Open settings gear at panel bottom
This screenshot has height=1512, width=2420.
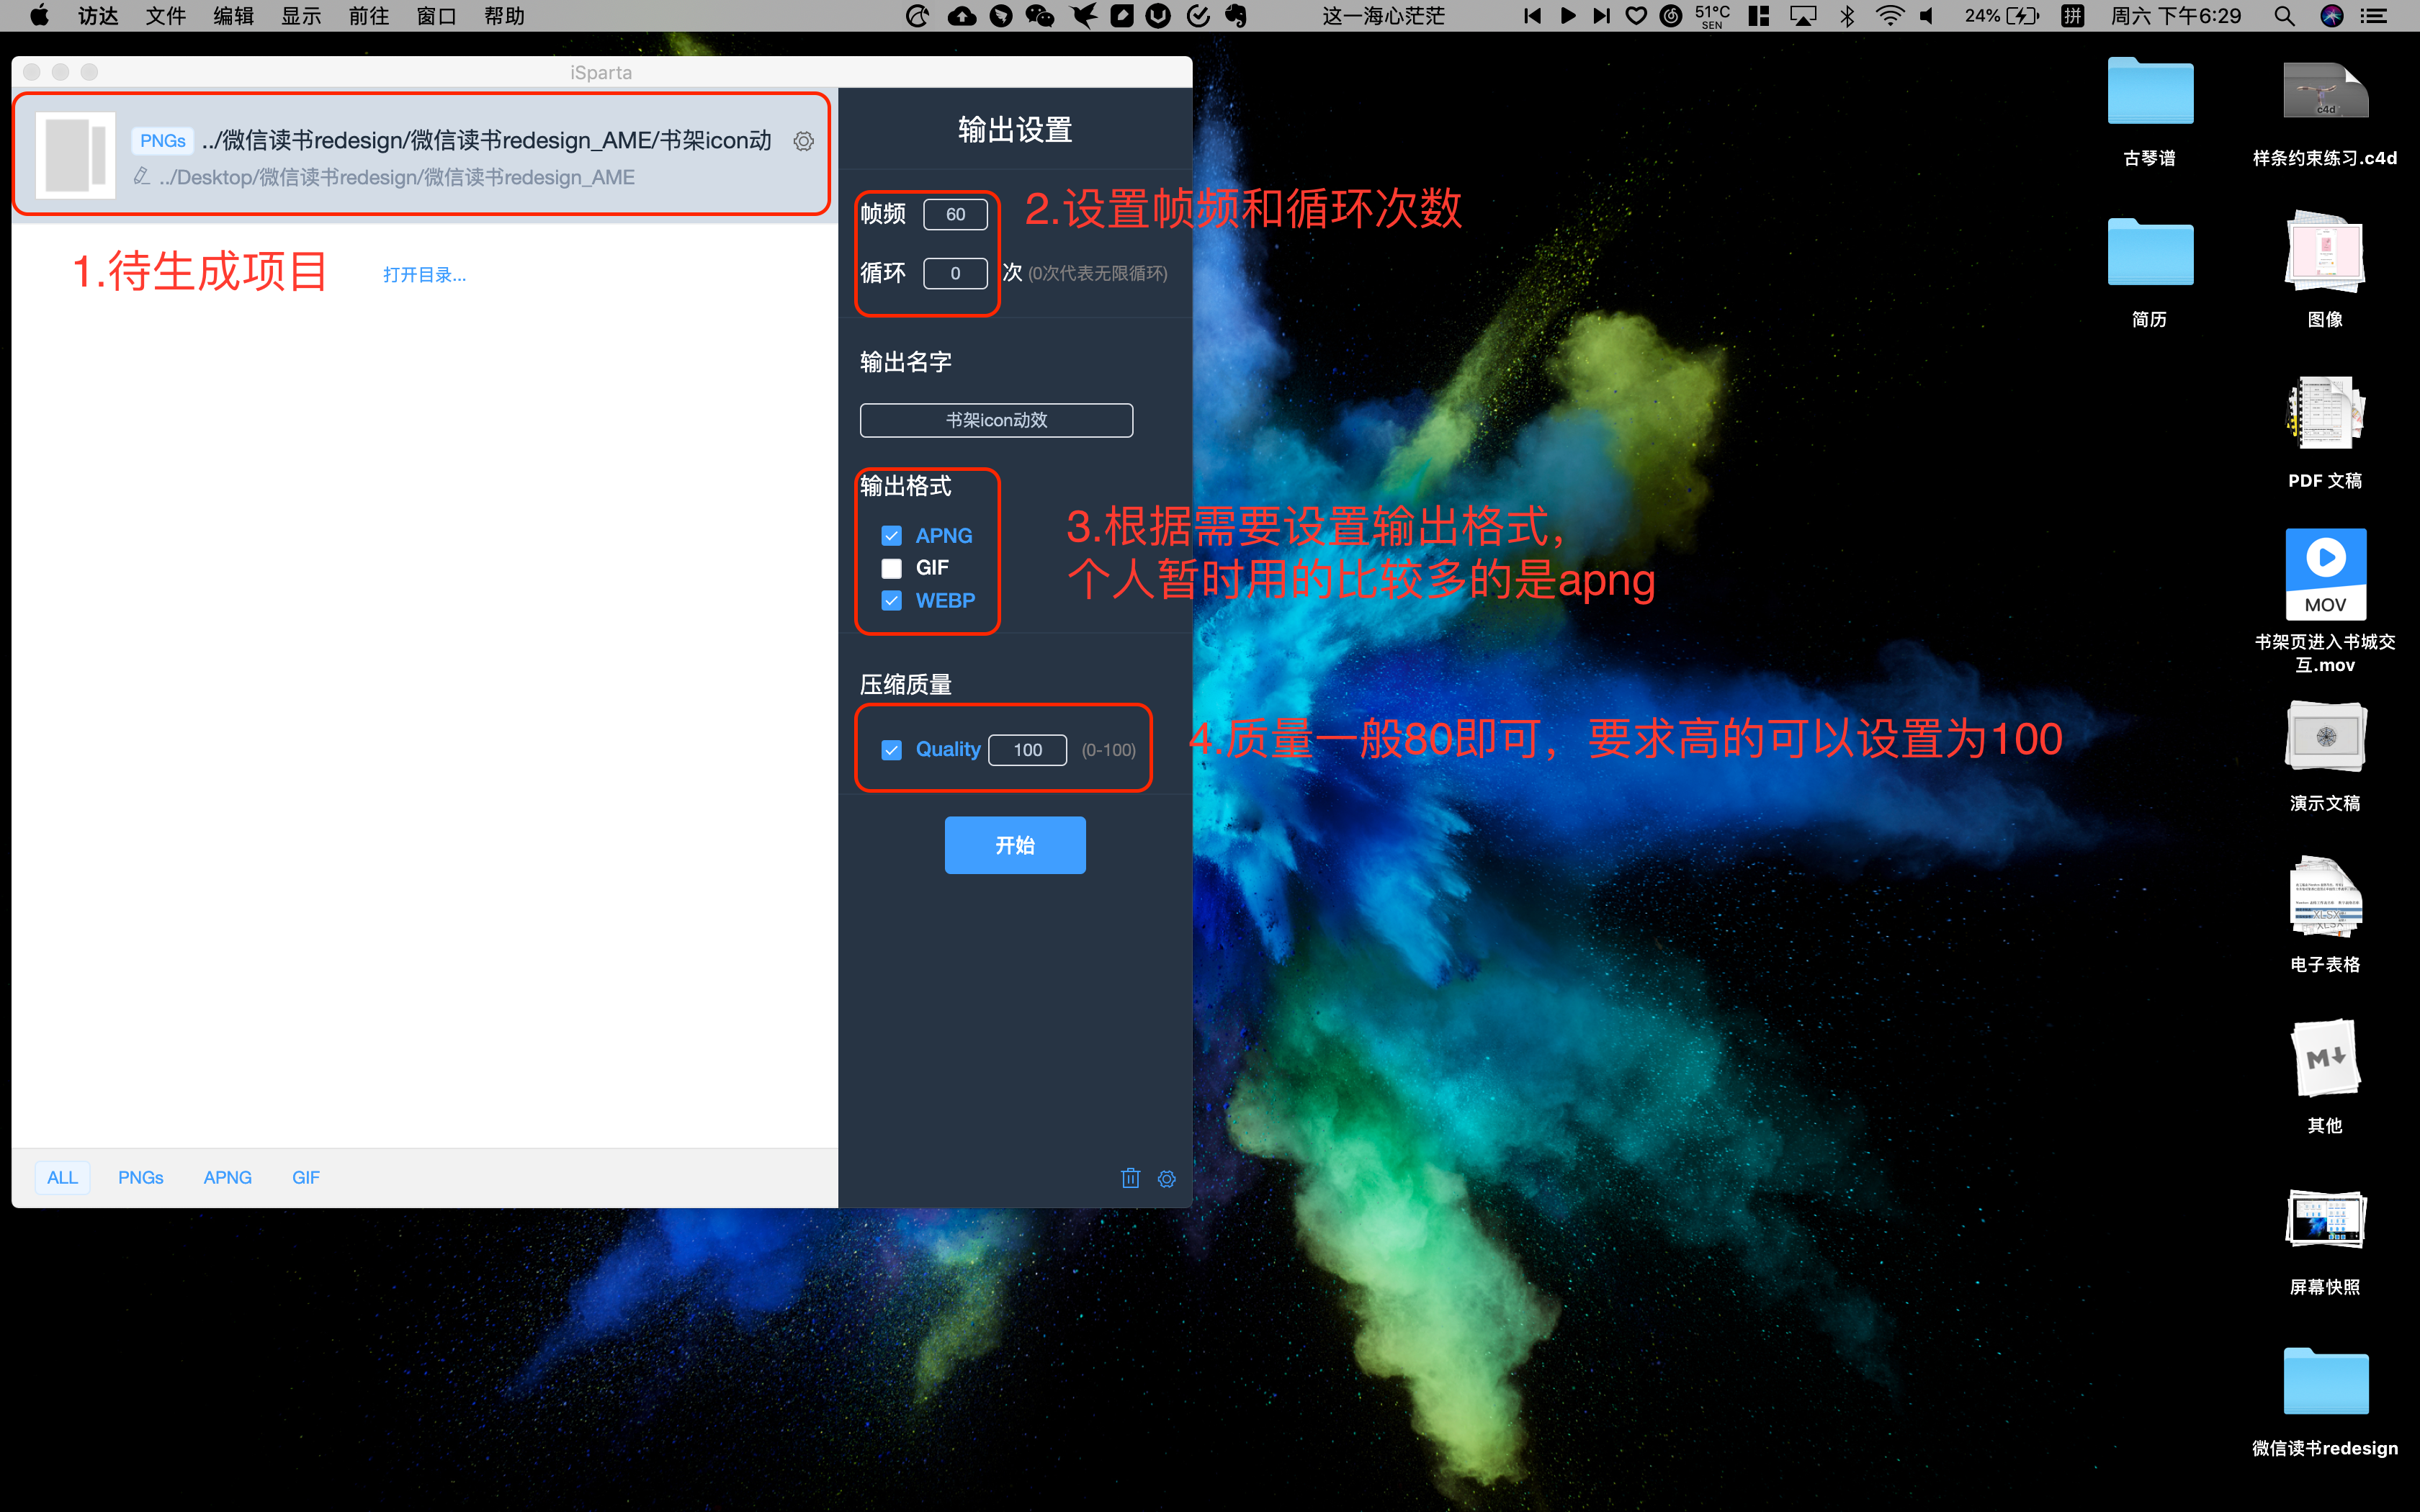1166,1178
